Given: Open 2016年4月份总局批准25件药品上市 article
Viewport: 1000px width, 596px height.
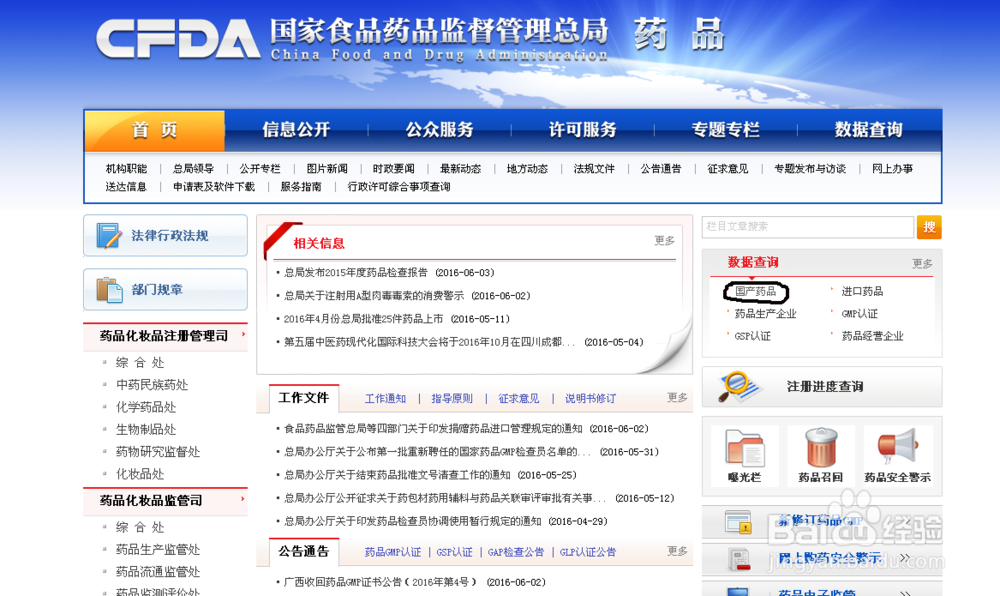Looking at the screenshot, I should coord(364,319).
